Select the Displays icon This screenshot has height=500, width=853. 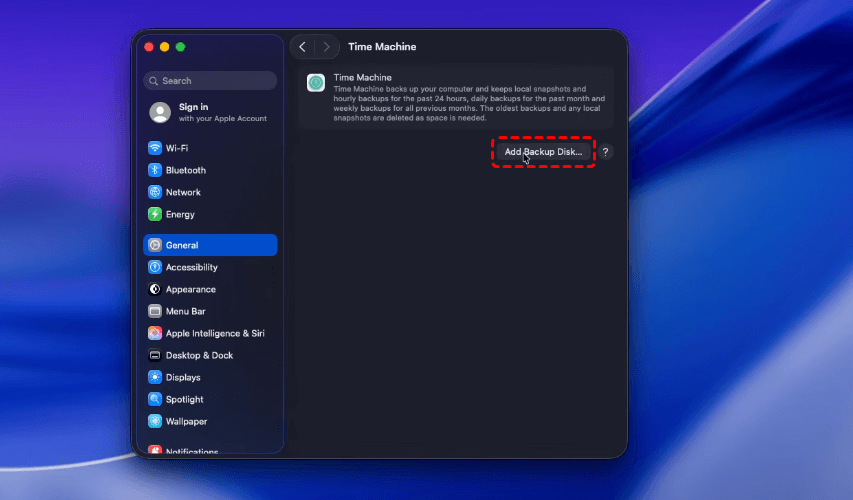[x=155, y=377]
